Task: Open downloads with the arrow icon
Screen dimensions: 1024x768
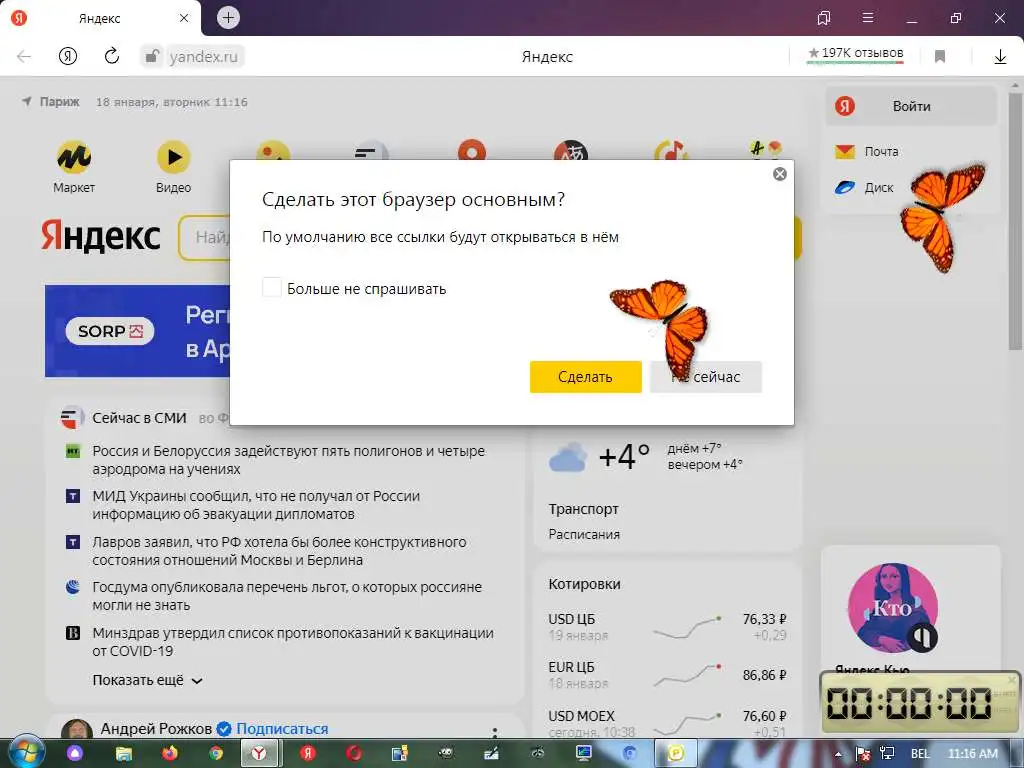Action: point(1000,57)
